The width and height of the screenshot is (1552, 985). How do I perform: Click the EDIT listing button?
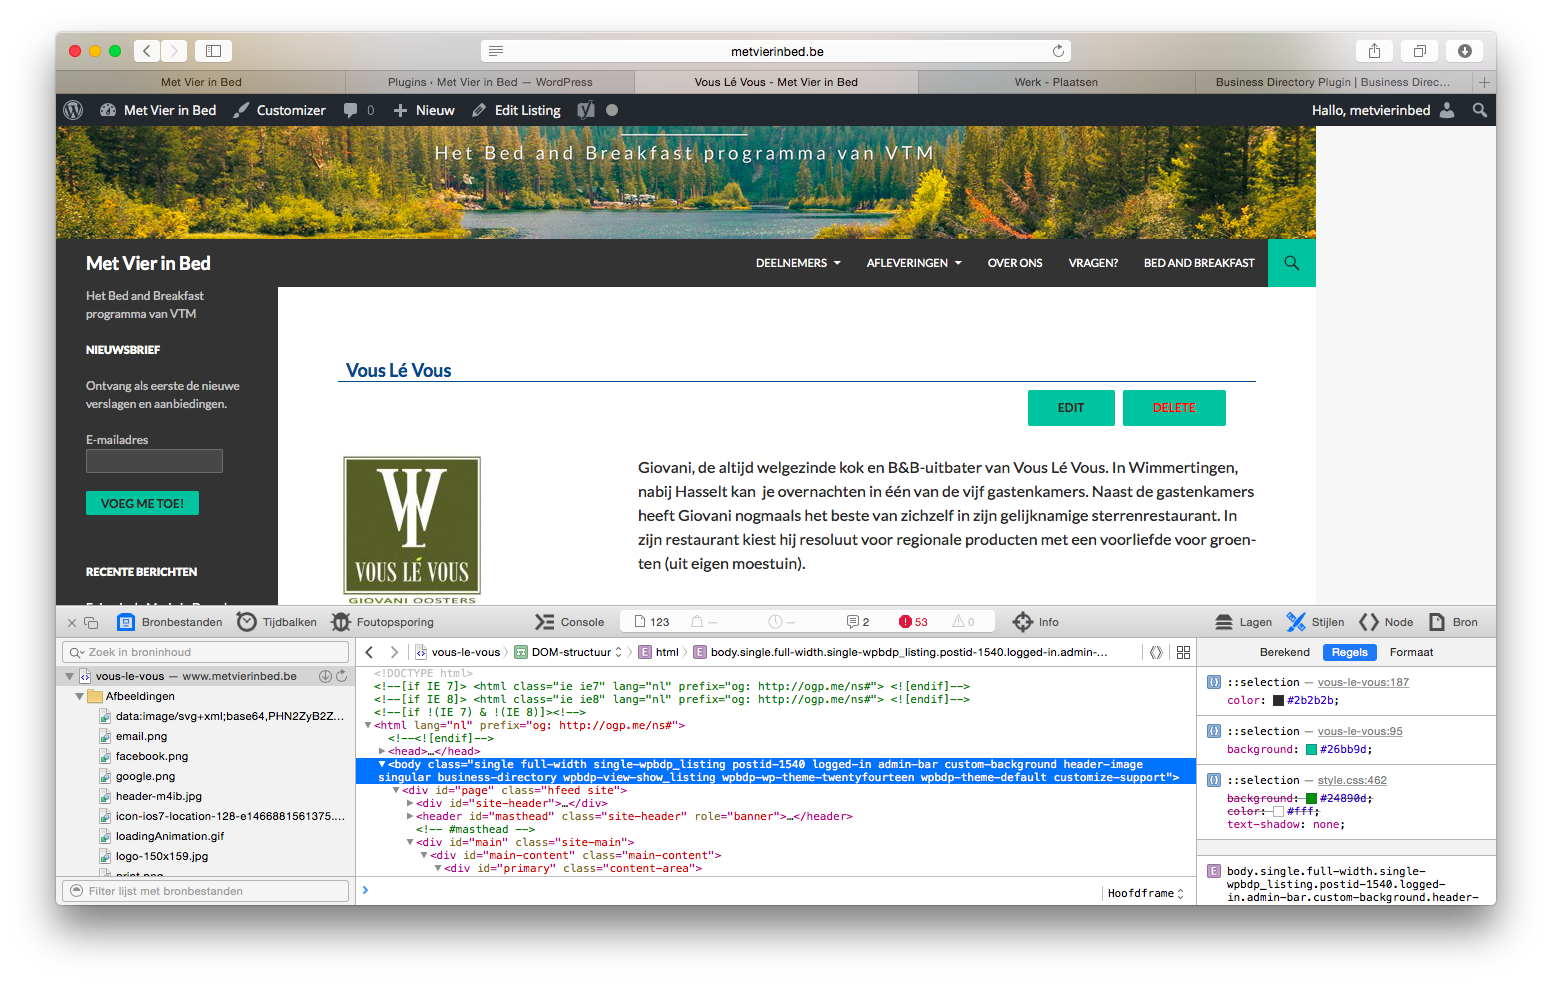[x=1071, y=408]
